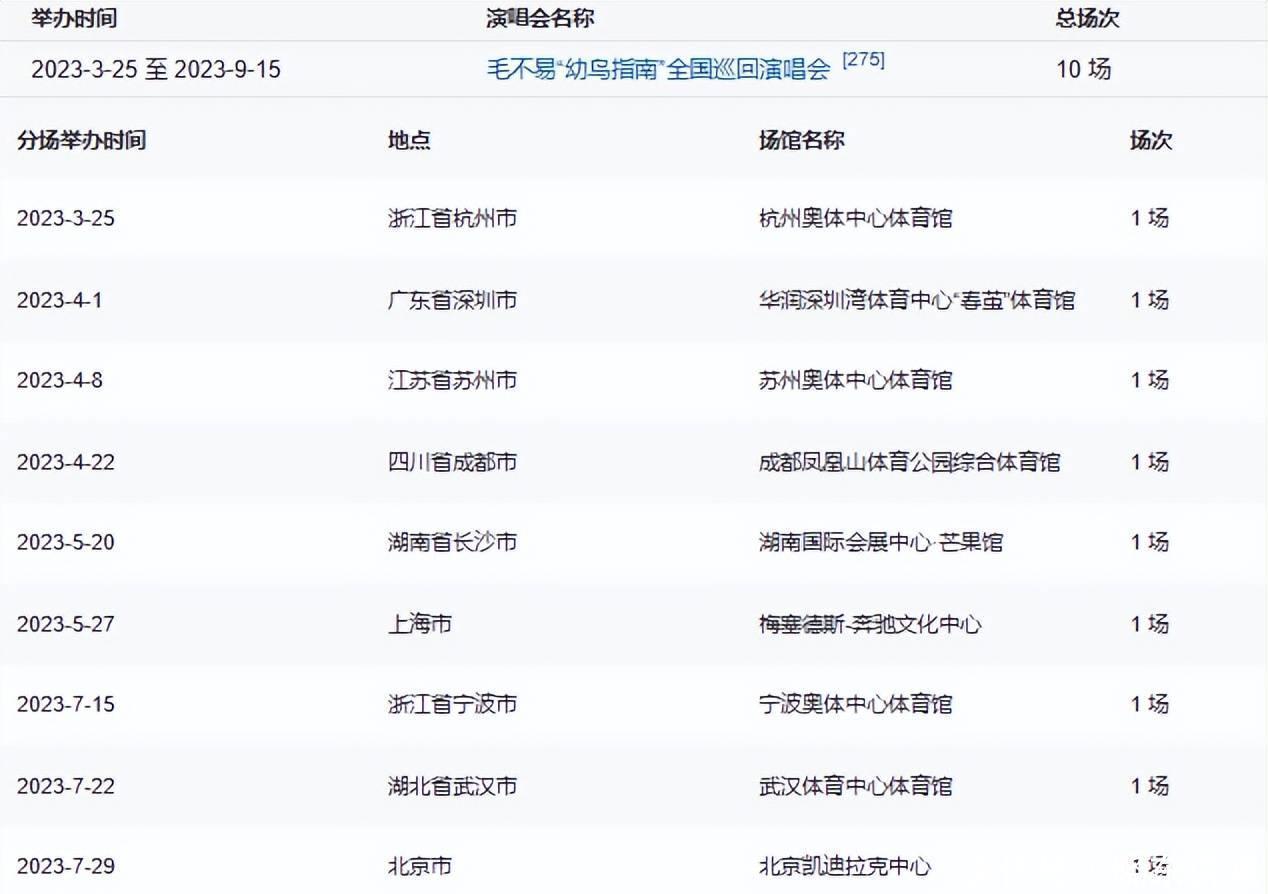
Task: Select the 广东省深圳市 location cell
Action: pos(452,300)
